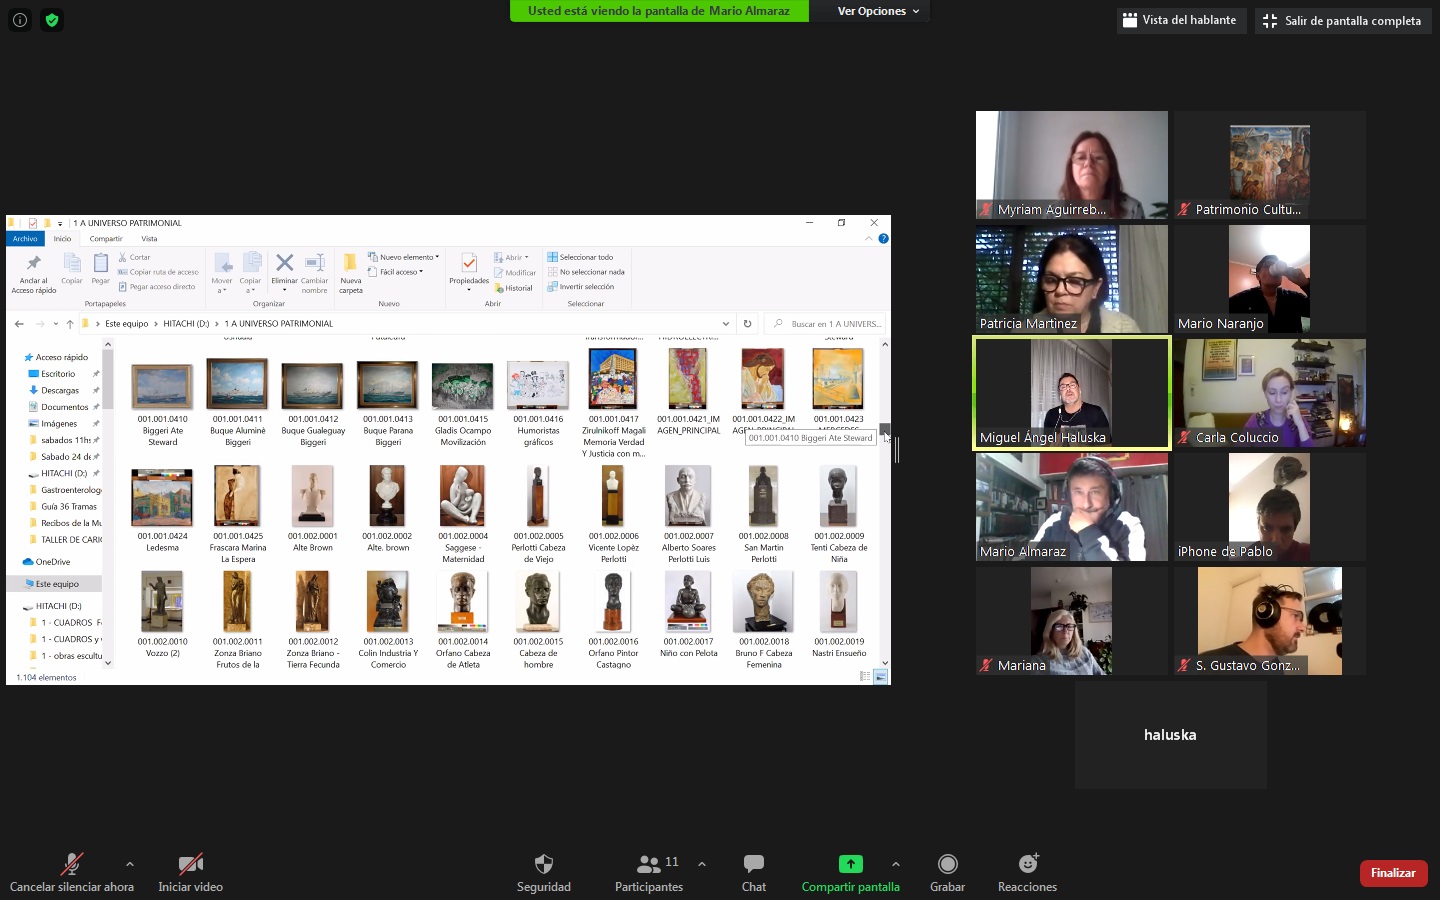
Task: Click Pegar acceso directo
Action: 157,287
